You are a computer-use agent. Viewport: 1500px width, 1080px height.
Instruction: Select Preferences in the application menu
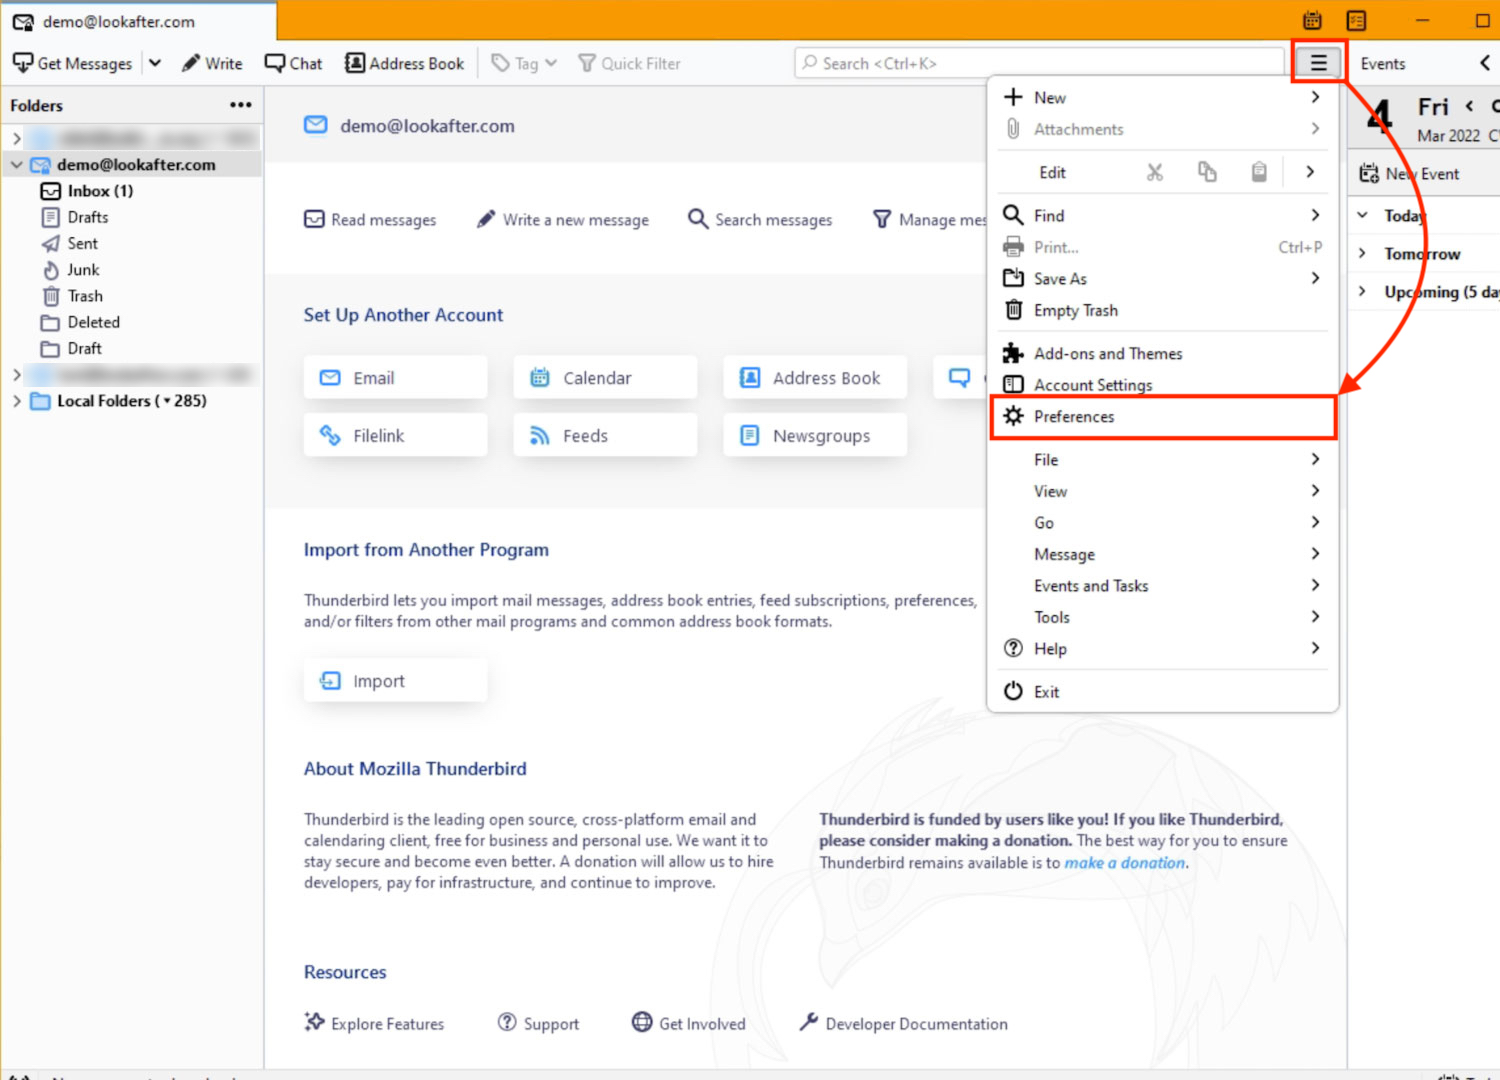pos(1073,417)
